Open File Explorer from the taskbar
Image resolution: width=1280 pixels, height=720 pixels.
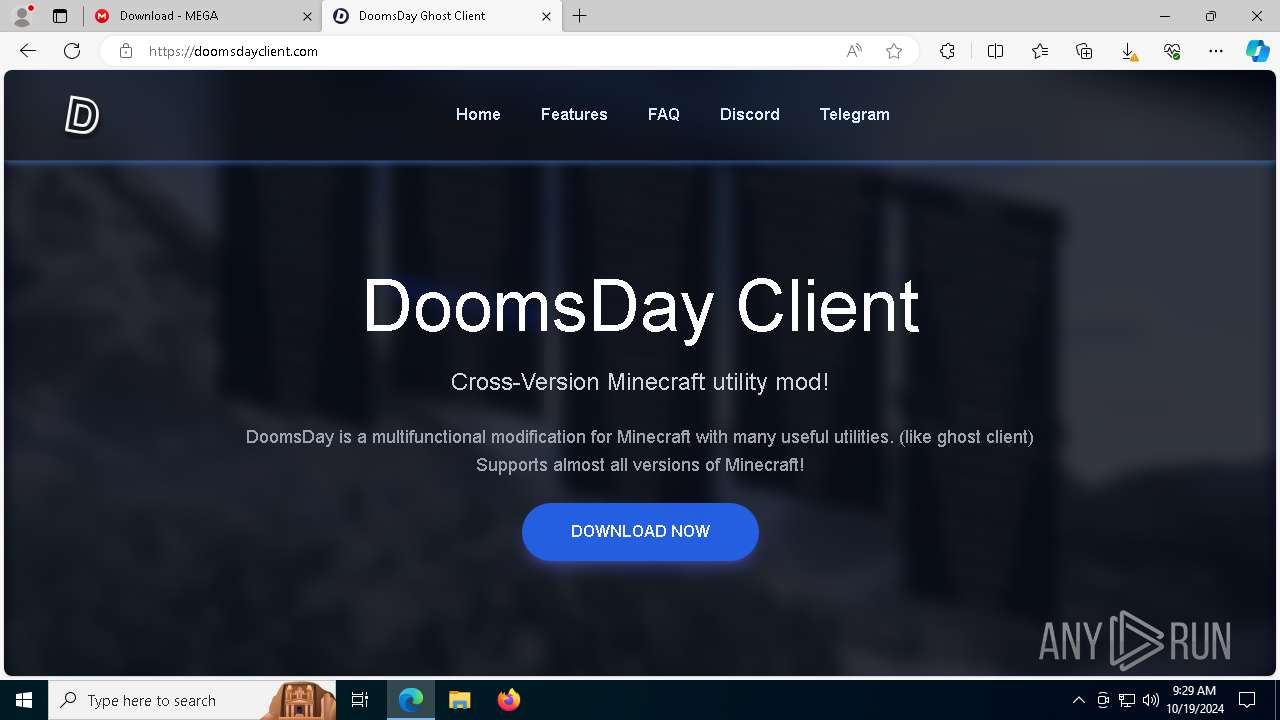pyautogui.click(x=459, y=700)
